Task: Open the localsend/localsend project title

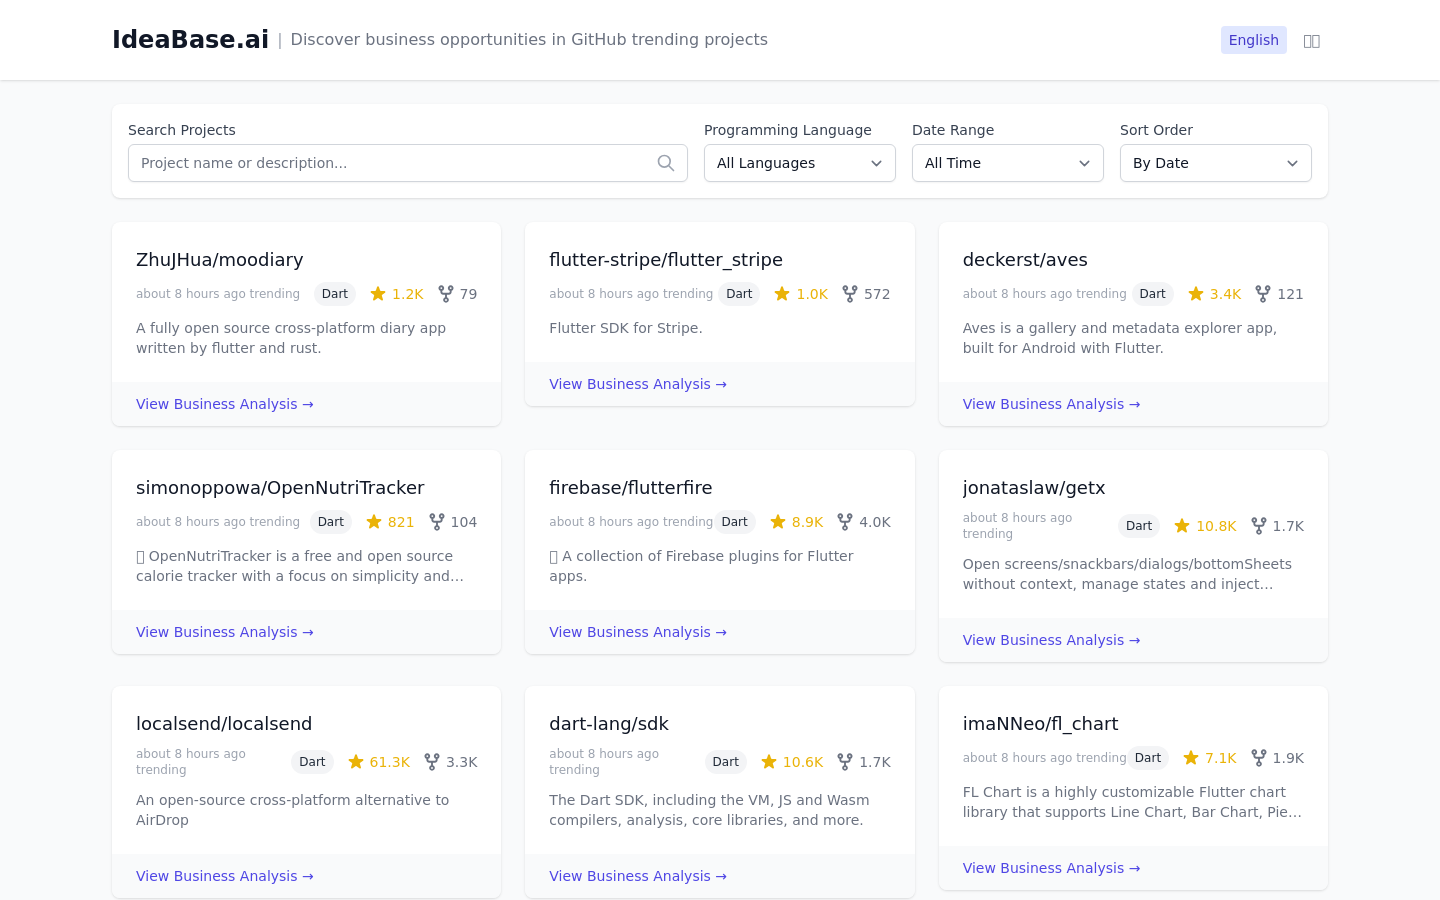Action: 224,724
